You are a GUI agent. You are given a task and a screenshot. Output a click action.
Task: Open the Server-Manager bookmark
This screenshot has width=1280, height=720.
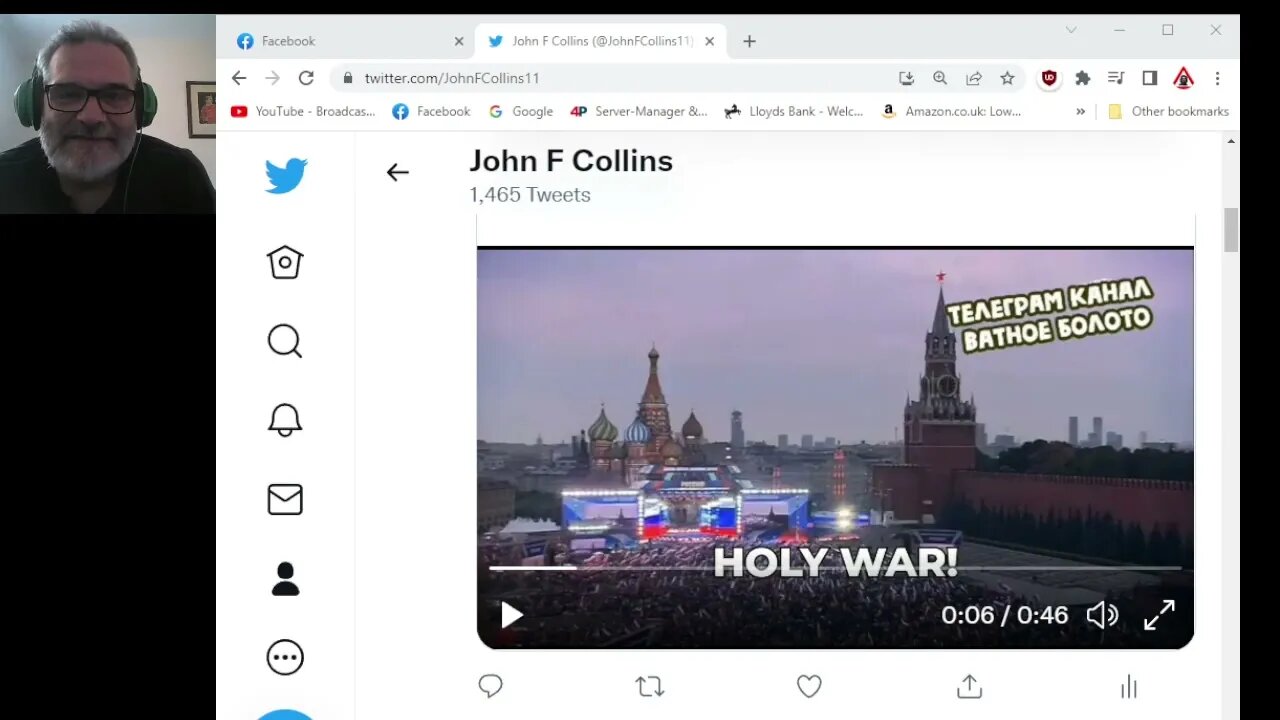pyautogui.click(x=639, y=112)
